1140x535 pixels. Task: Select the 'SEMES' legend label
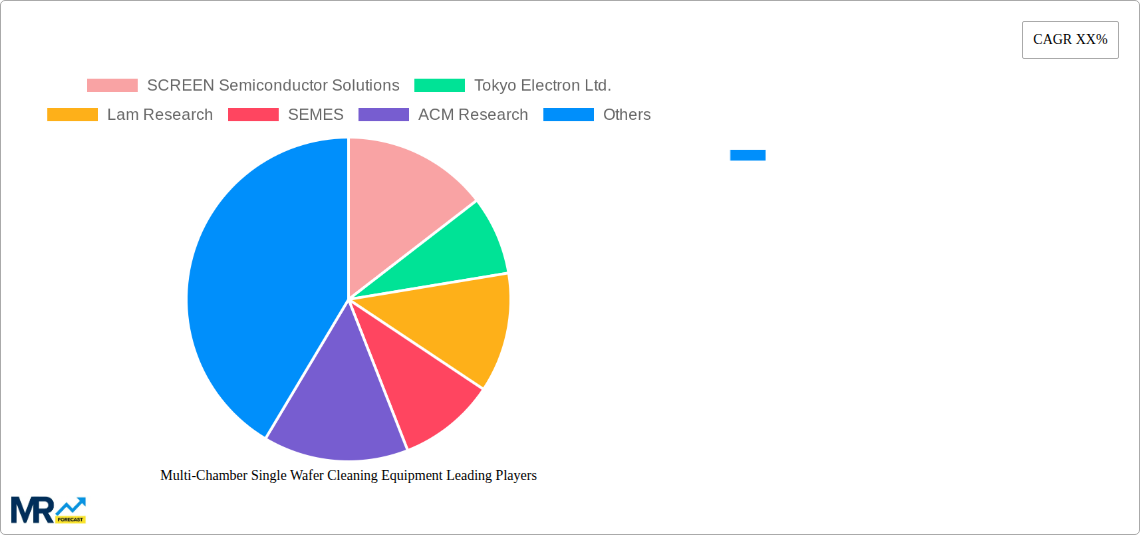coord(316,115)
